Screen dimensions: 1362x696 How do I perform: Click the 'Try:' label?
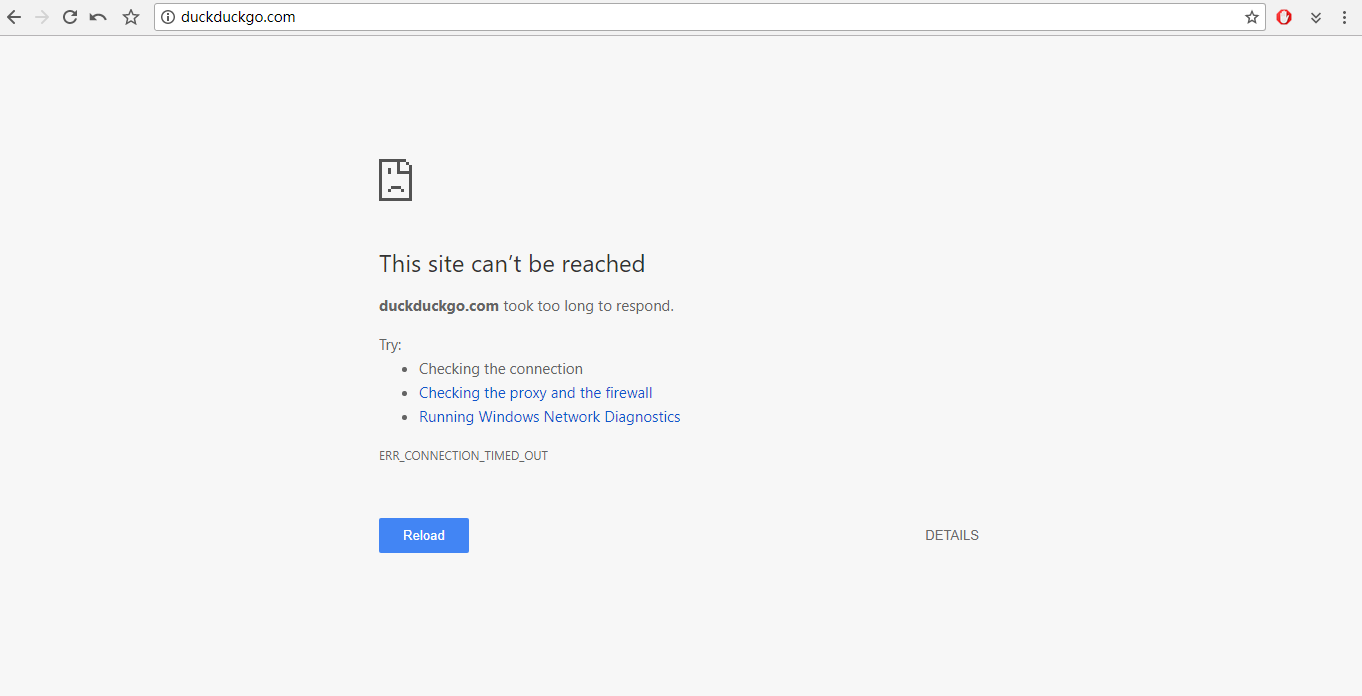[x=390, y=345]
